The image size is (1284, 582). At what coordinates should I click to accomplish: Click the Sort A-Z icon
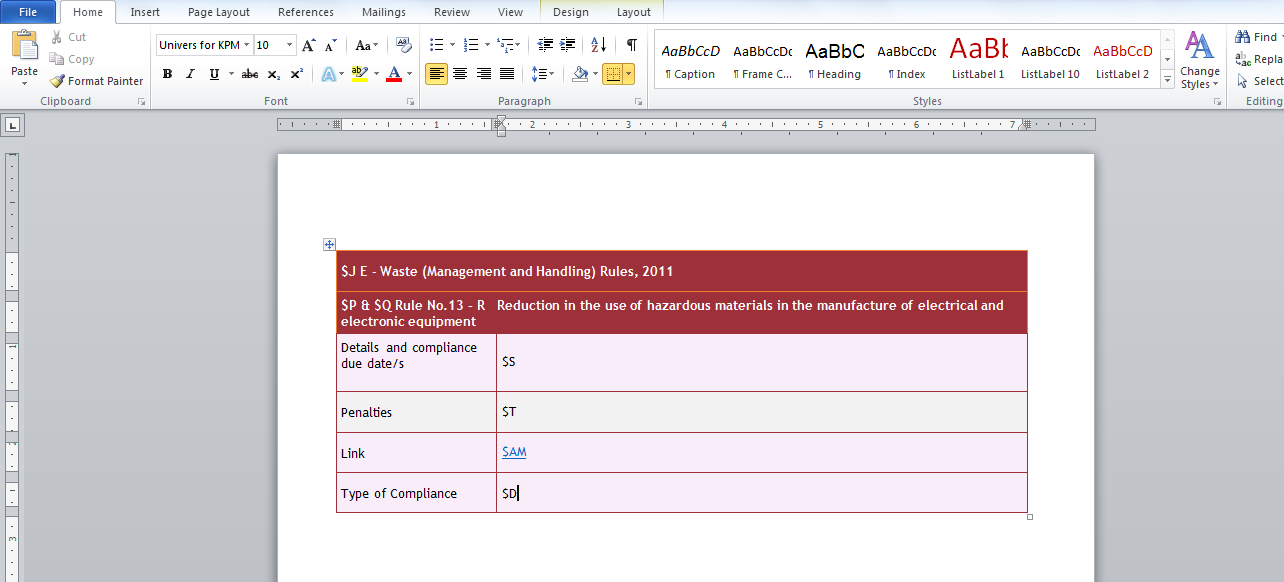598,45
